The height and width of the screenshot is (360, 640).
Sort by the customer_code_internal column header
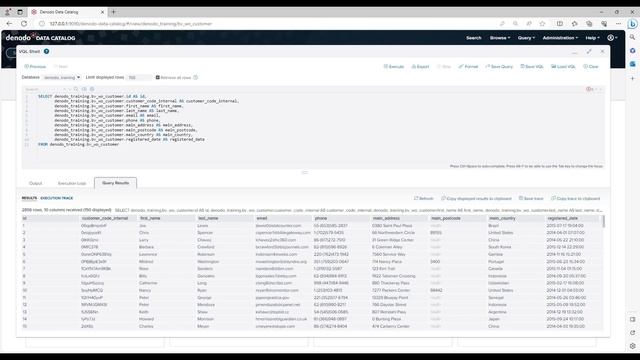[108, 218]
